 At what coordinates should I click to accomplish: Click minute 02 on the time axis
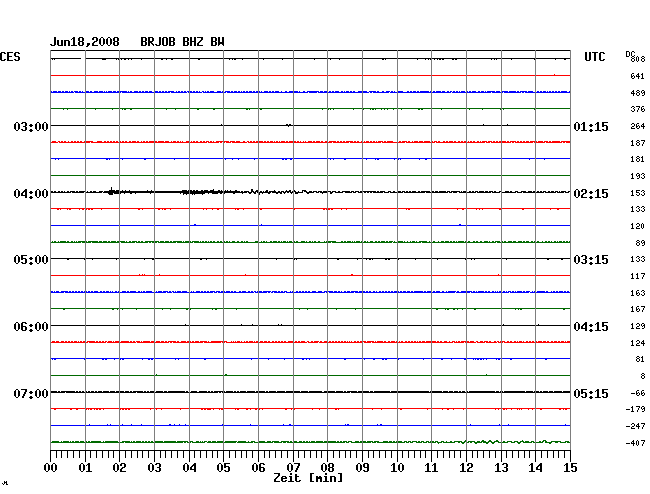coord(119,468)
